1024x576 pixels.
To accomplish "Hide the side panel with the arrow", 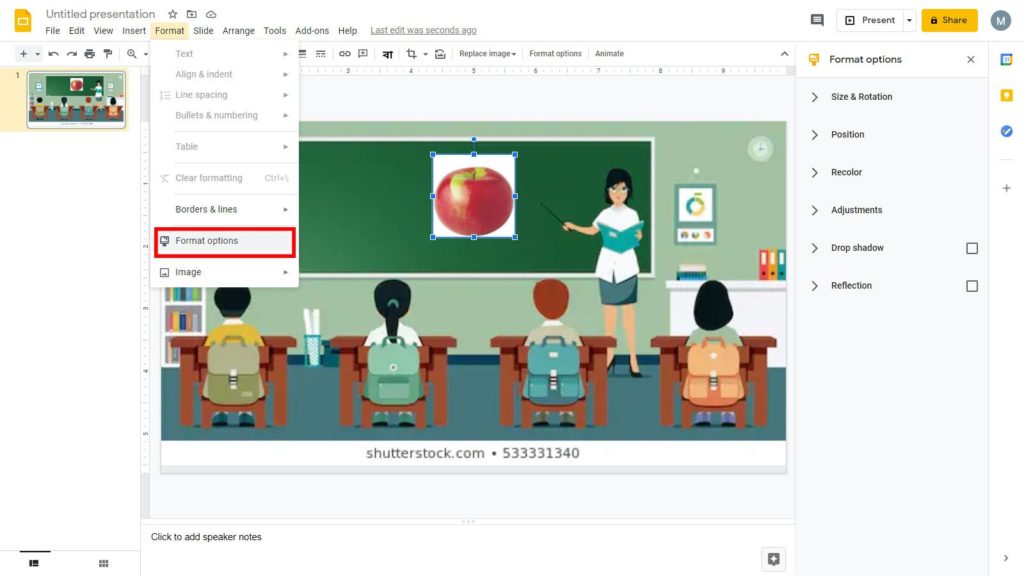I will pos(1006,558).
